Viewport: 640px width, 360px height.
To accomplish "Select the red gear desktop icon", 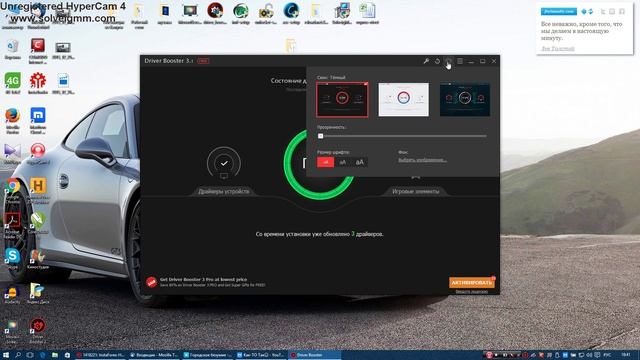I will [x=38, y=83].
